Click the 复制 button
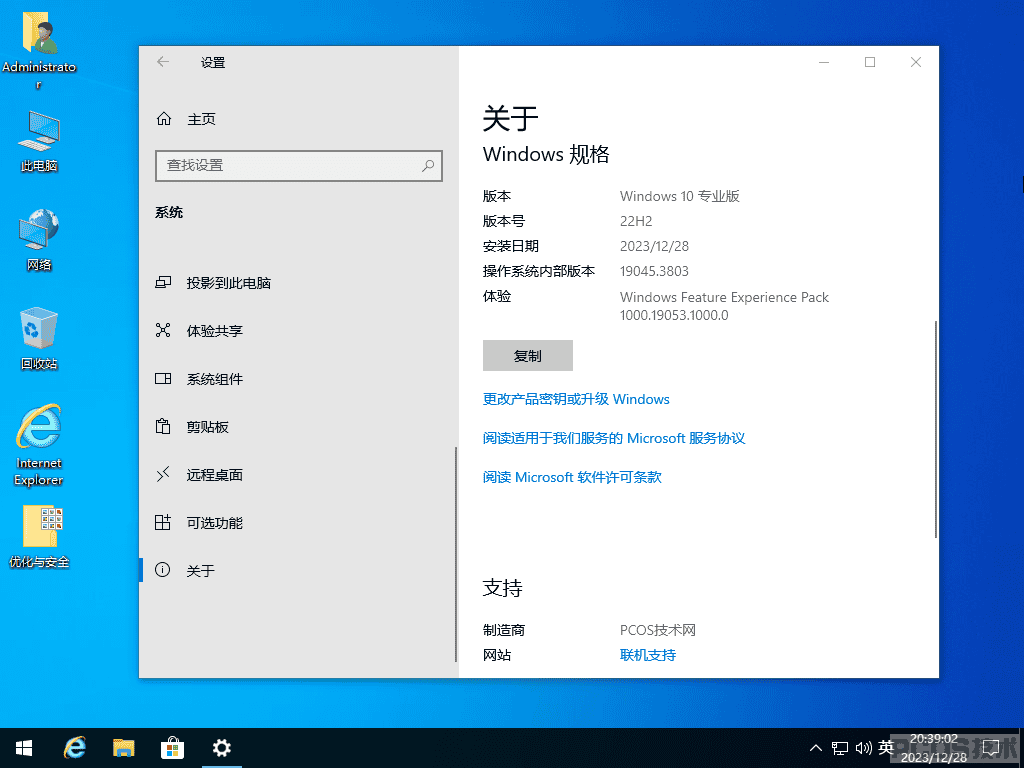Screen dimensions: 1024x768 pyautogui.click(x=528, y=355)
